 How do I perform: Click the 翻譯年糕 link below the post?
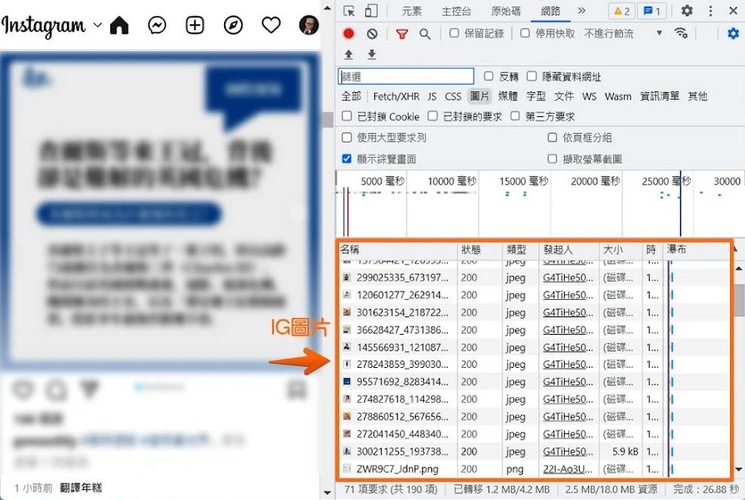[81, 488]
